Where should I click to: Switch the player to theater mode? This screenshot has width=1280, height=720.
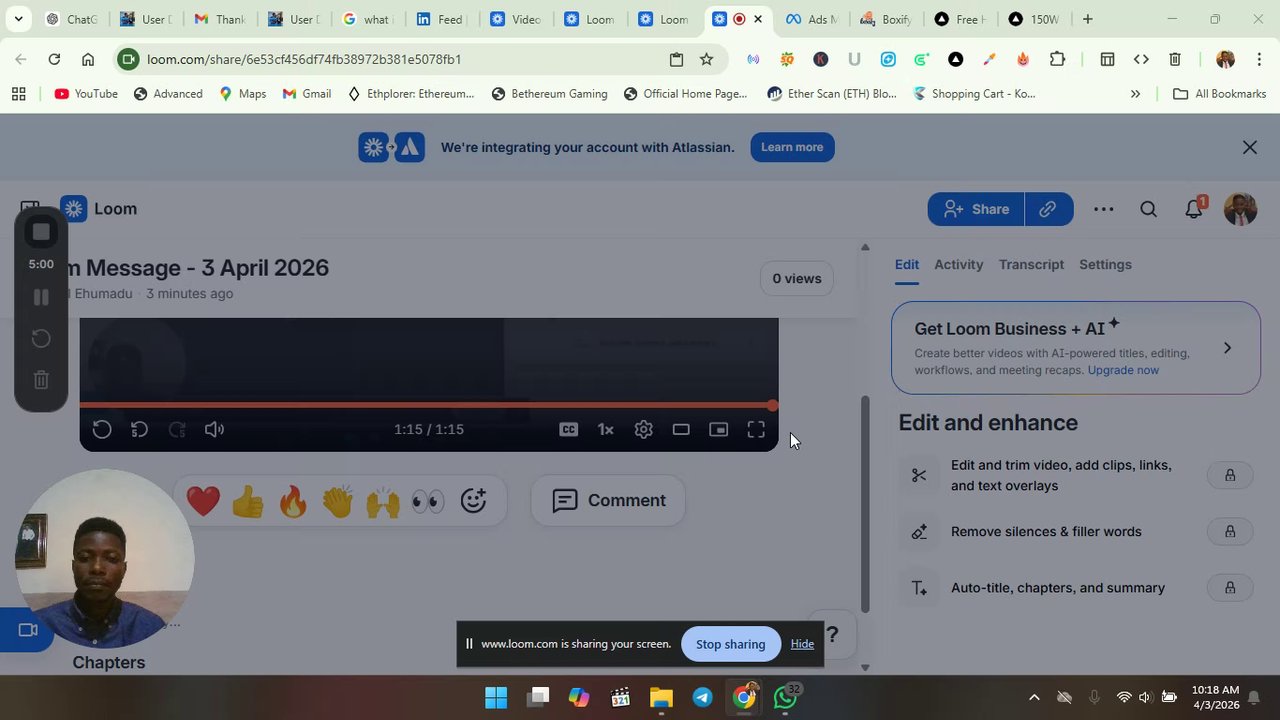pyautogui.click(x=681, y=429)
